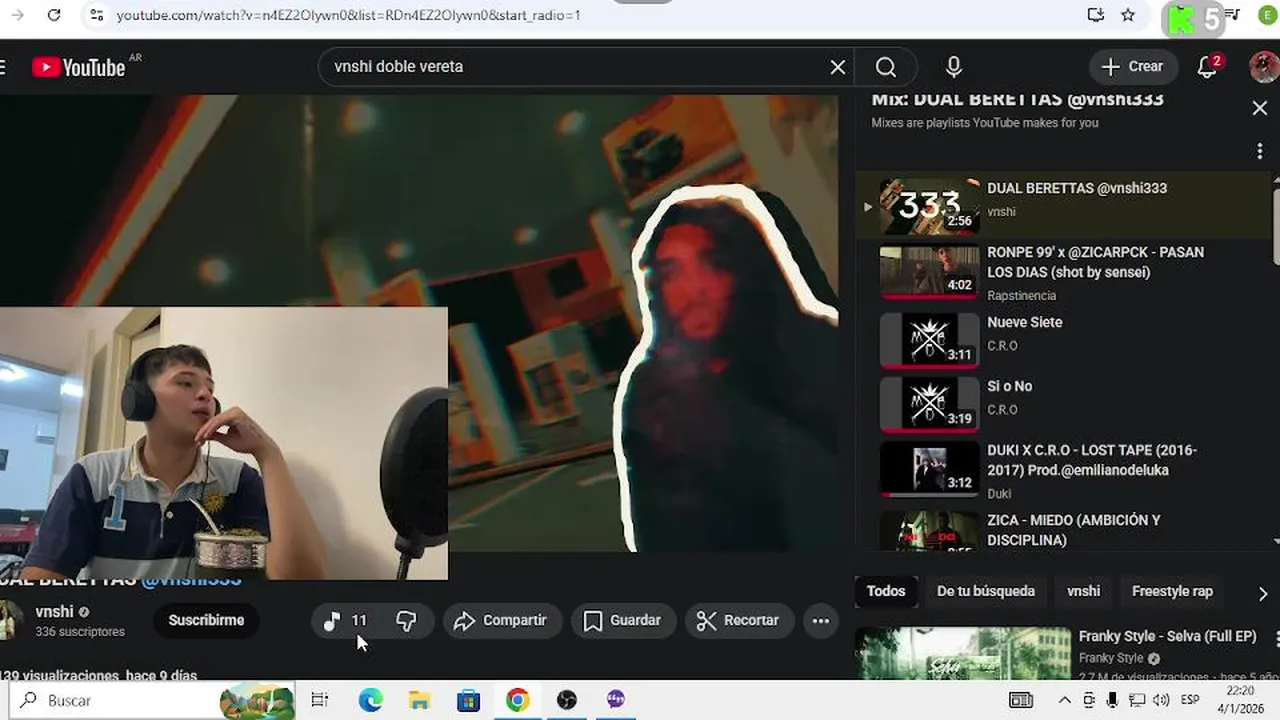This screenshot has width=1280, height=720.
Task: Close the Mix playlist panel
Action: coord(1260,108)
